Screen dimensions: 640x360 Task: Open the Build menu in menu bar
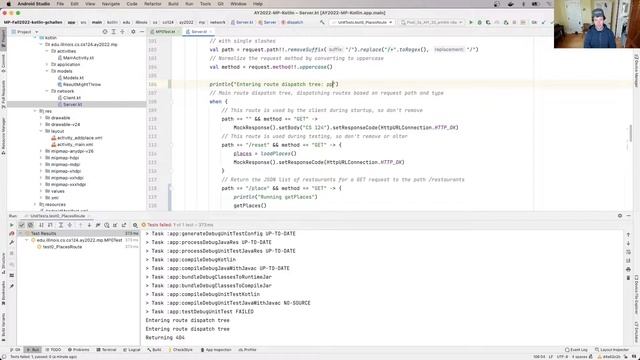[173, 4]
